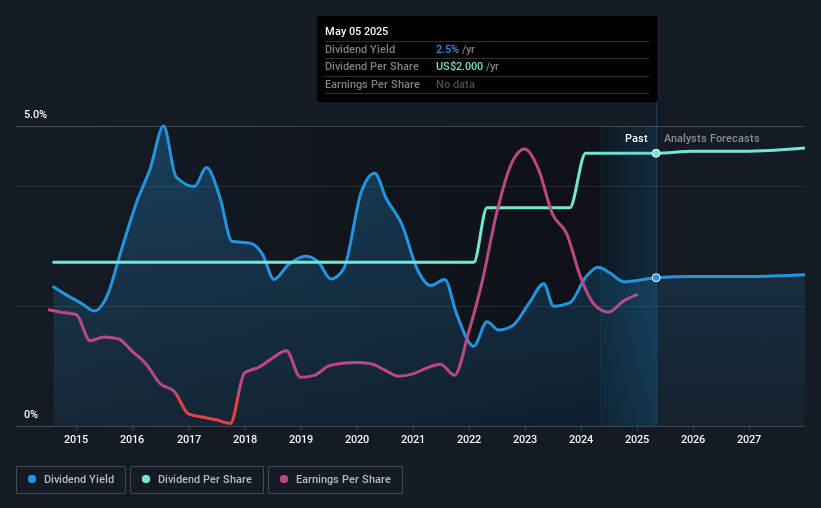The image size is (821, 508).
Task: Click the tooltip Earnings Per Share row label
Action: tap(372, 84)
